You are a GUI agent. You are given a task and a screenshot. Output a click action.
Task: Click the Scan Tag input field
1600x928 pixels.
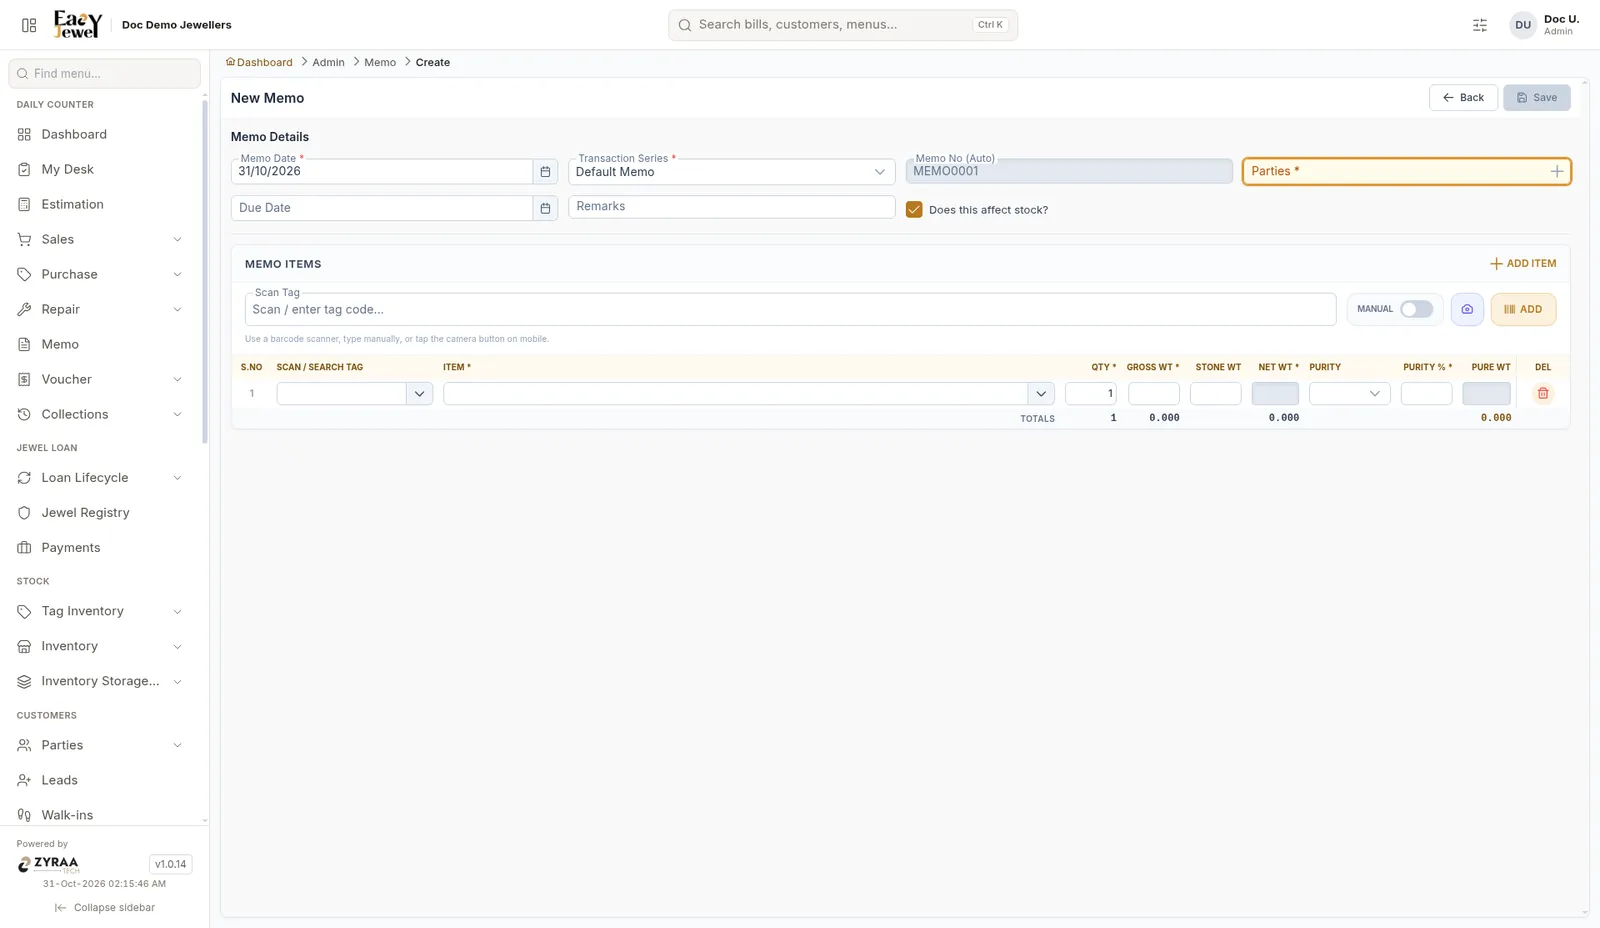click(x=790, y=309)
